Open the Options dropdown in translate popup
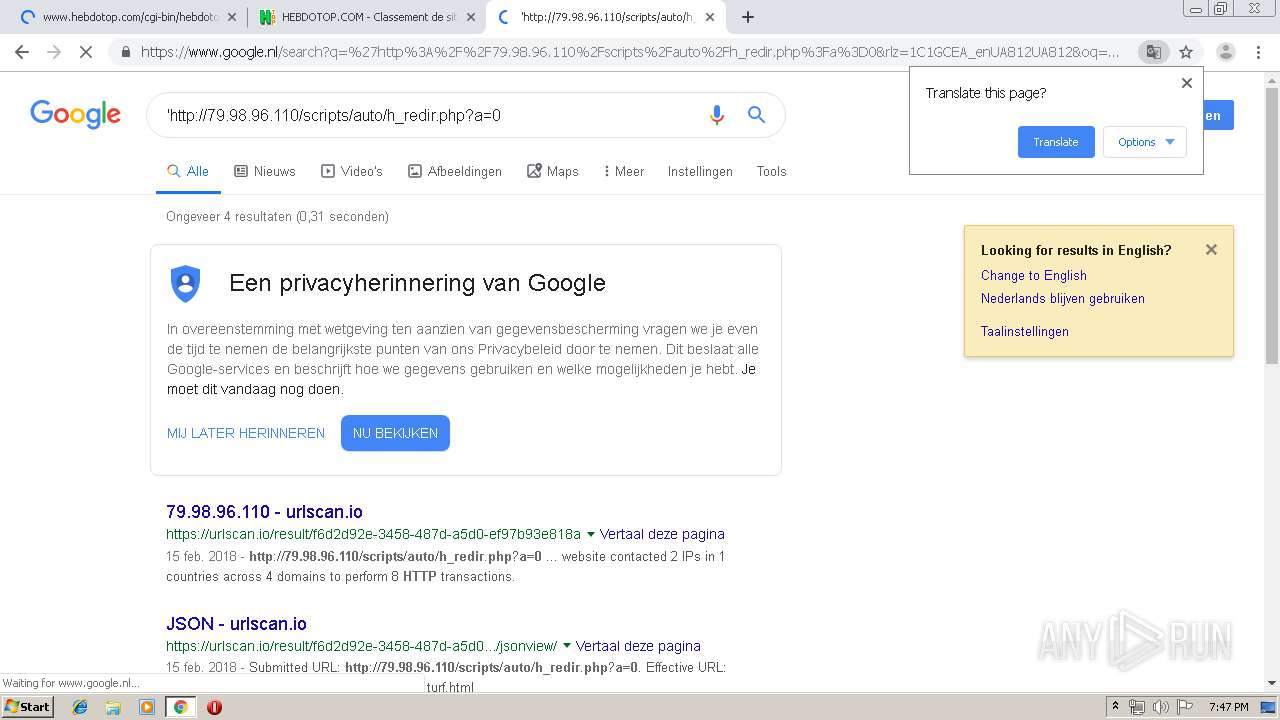Image resolution: width=1280 pixels, height=720 pixels. (x=1145, y=142)
